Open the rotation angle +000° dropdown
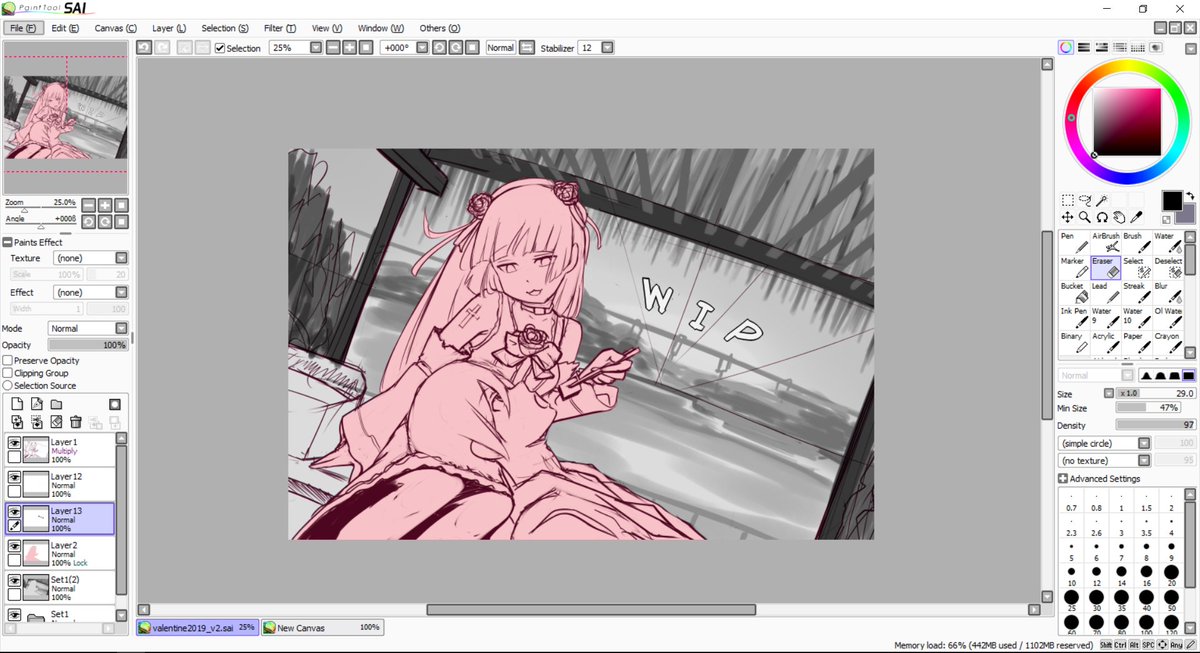The width and height of the screenshot is (1200, 653). pos(422,47)
